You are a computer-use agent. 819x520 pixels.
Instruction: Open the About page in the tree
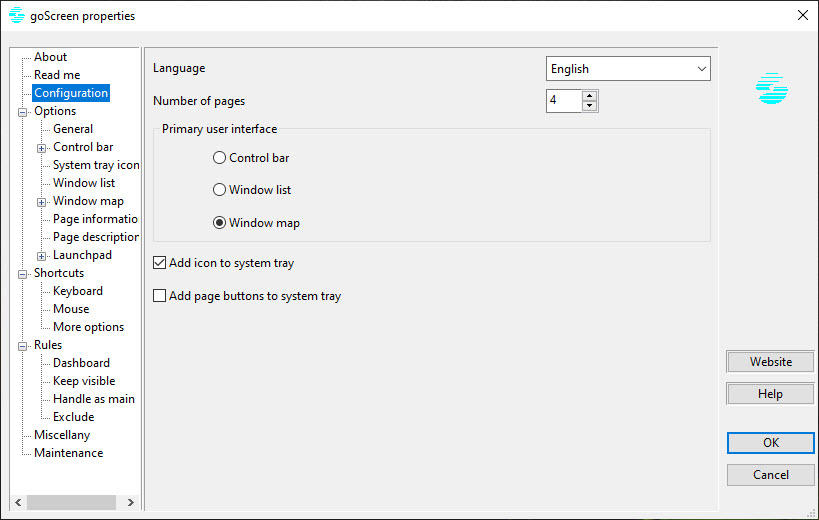coord(51,57)
